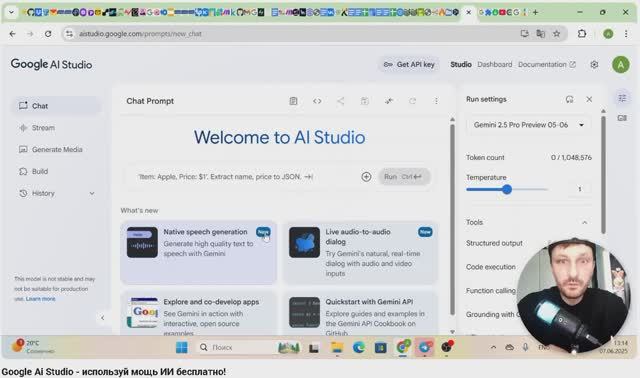Screen dimensions: 640x378
Task: Toggle the Run settings tune icon on right rail
Action: point(622,98)
